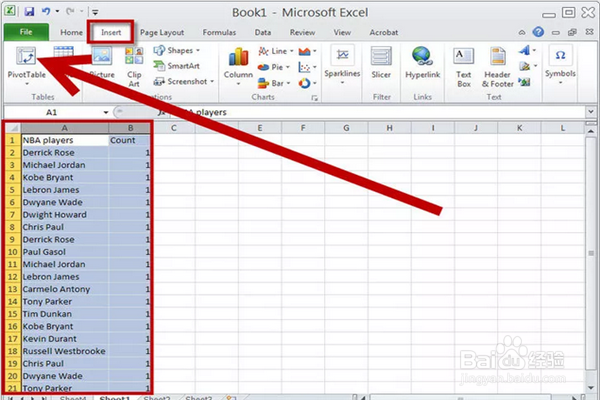Open Sparklines options
Screen dimensions: 600x400
point(342,65)
